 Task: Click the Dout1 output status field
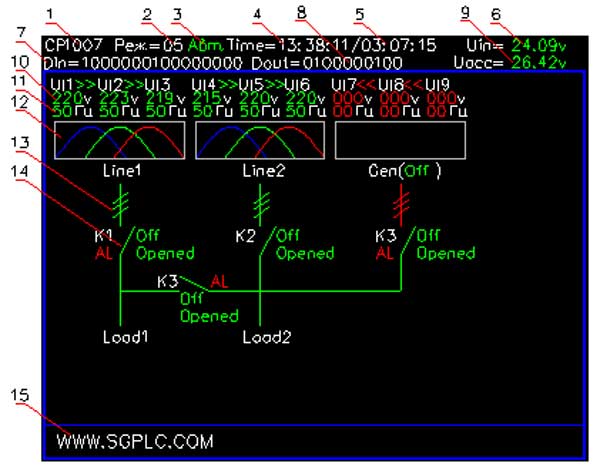[x=327, y=63]
